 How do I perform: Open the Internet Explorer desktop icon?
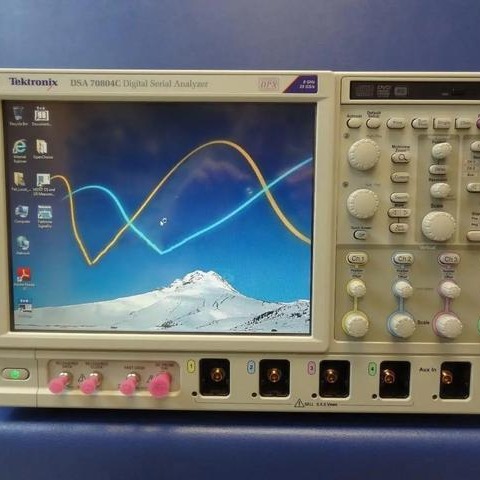pyautogui.click(x=20, y=151)
